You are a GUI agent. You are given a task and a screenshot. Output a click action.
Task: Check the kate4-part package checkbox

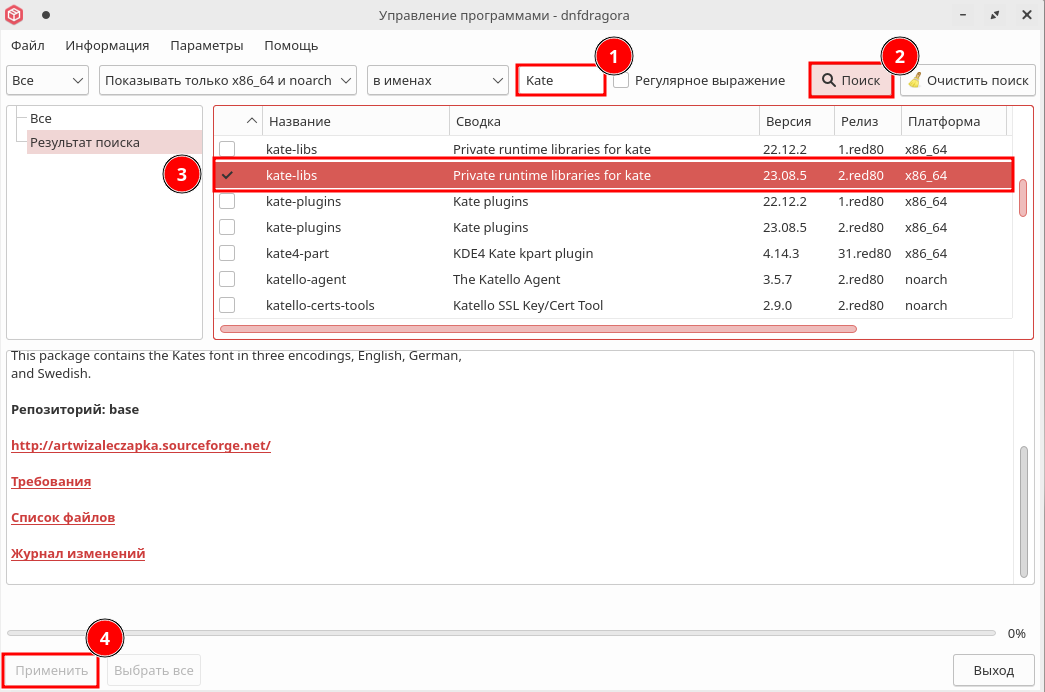227,253
